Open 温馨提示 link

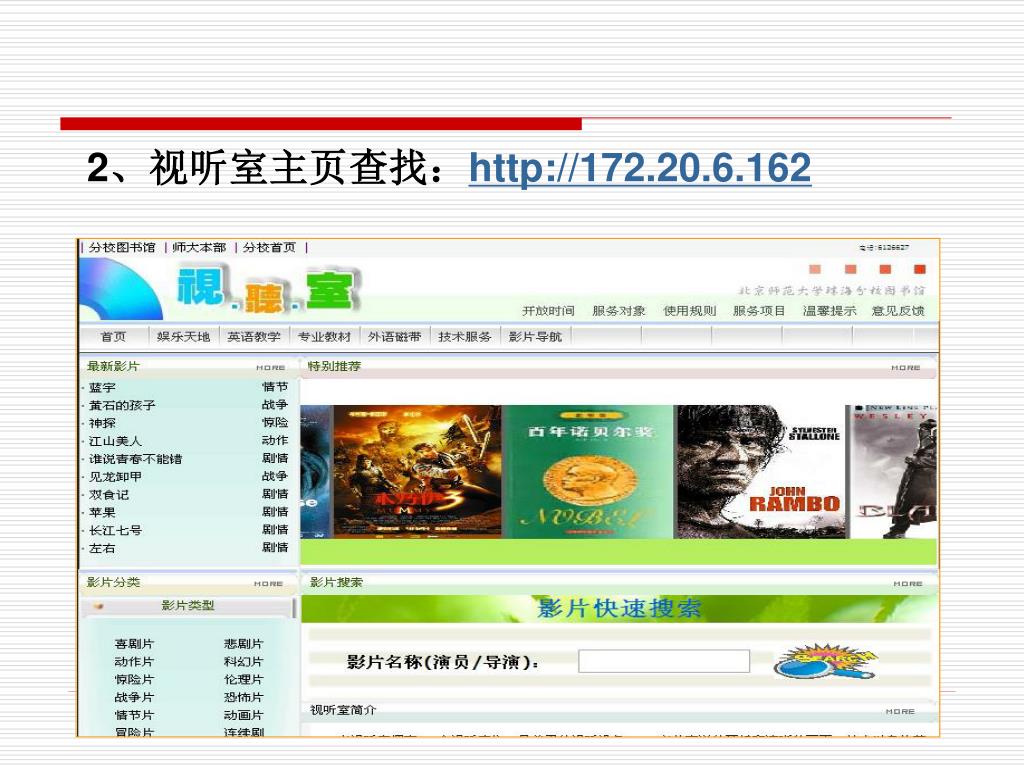coord(829,311)
